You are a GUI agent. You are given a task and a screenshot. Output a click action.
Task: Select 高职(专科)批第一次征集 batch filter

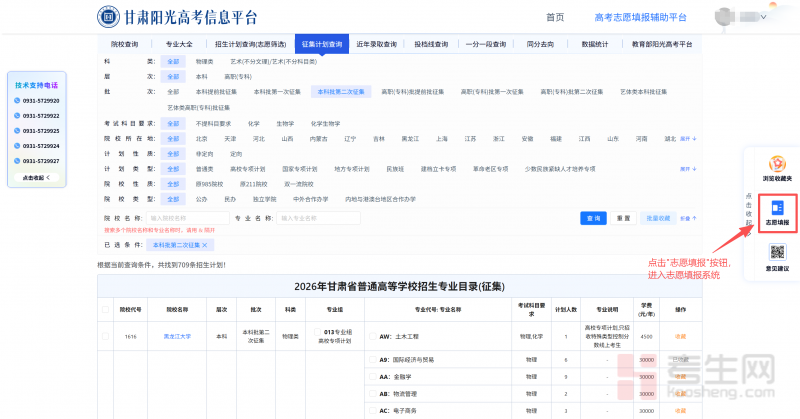pyautogui.click(x=492, y=92)
